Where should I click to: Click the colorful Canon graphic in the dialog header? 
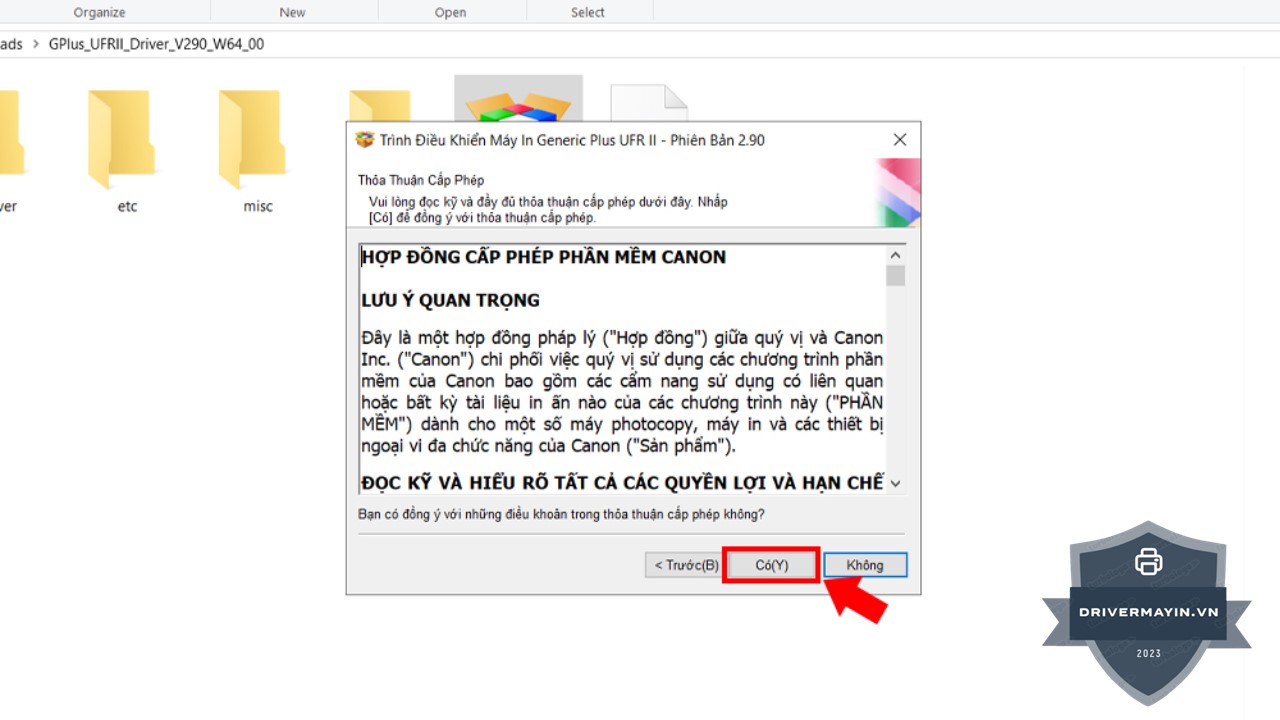(897, 192)
